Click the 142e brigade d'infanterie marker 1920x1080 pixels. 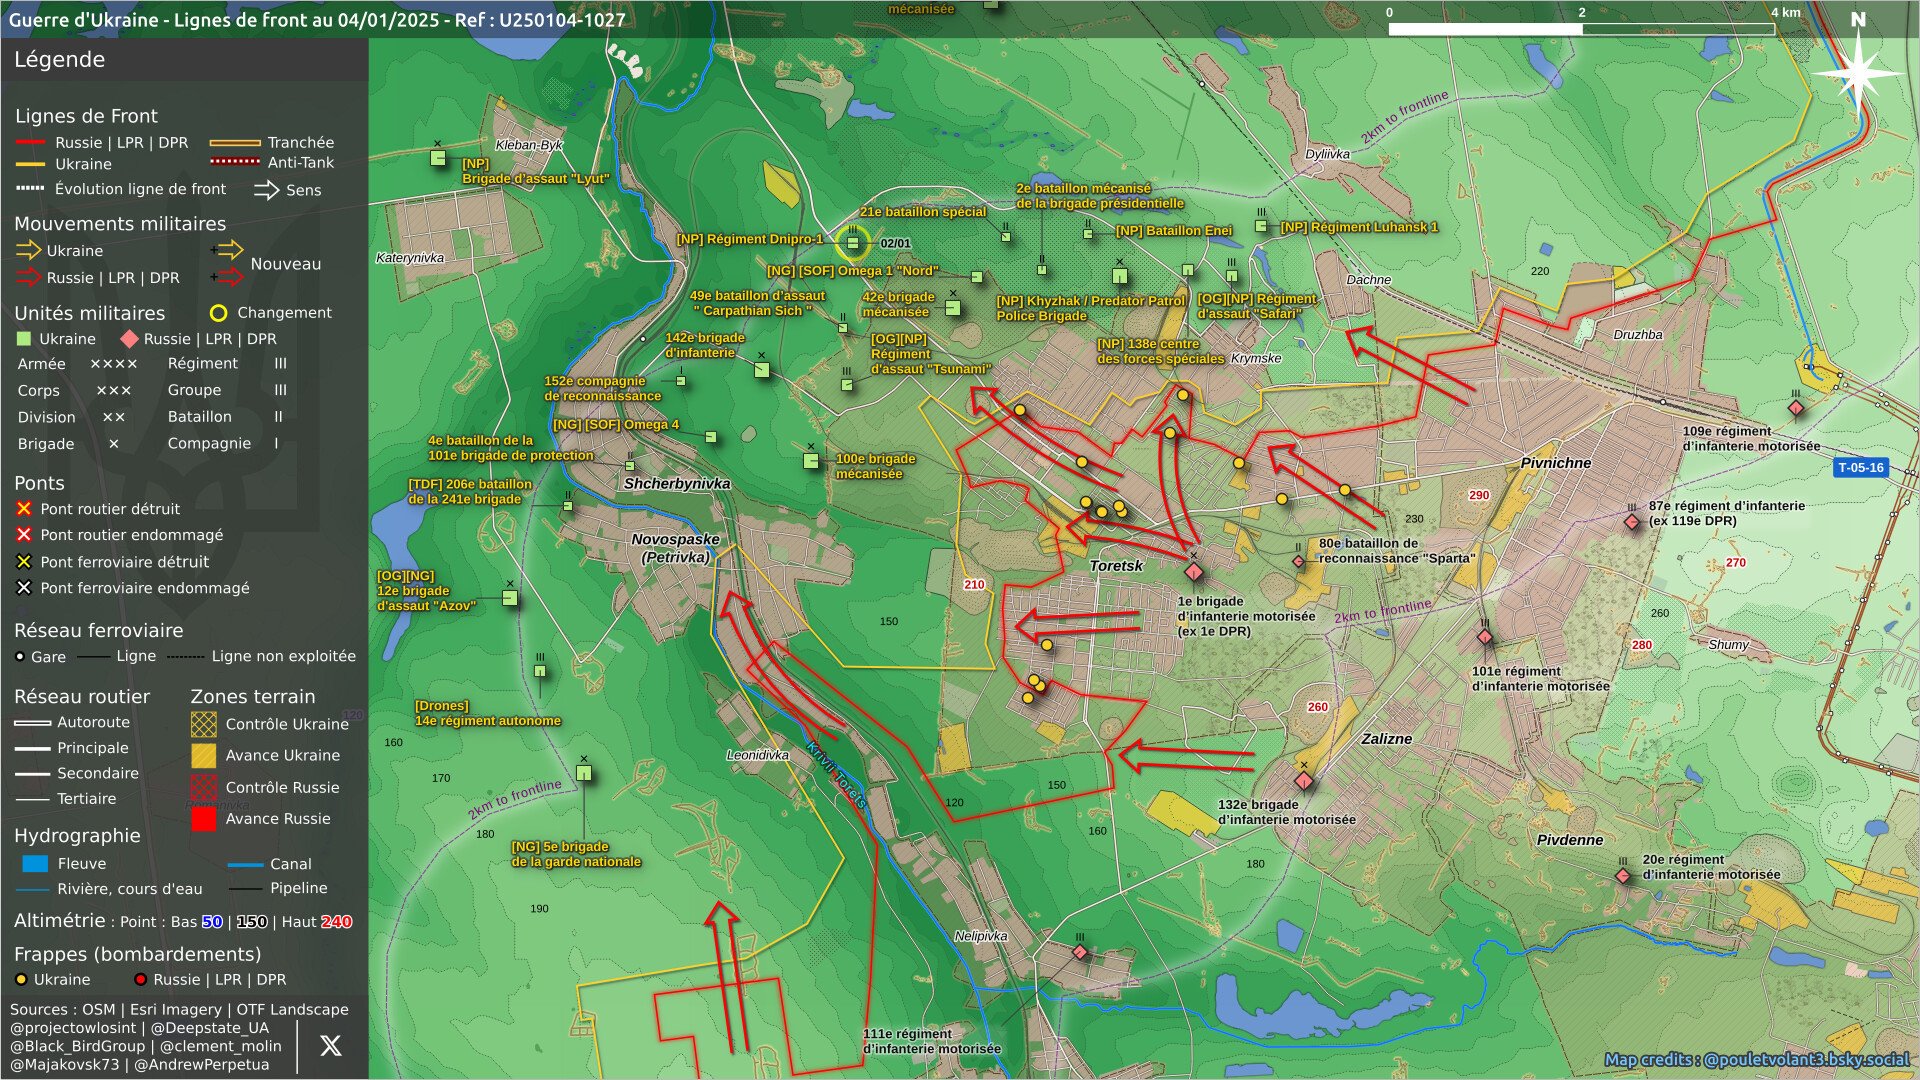tap(762, 370)
